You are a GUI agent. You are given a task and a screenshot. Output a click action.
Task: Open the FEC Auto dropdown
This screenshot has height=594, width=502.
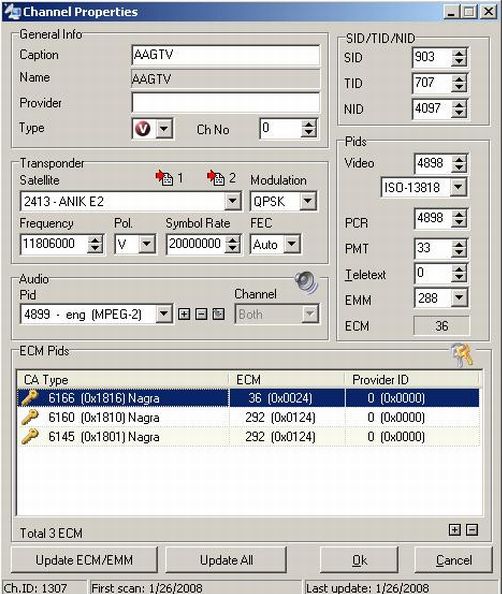click(x=292, y=244)
